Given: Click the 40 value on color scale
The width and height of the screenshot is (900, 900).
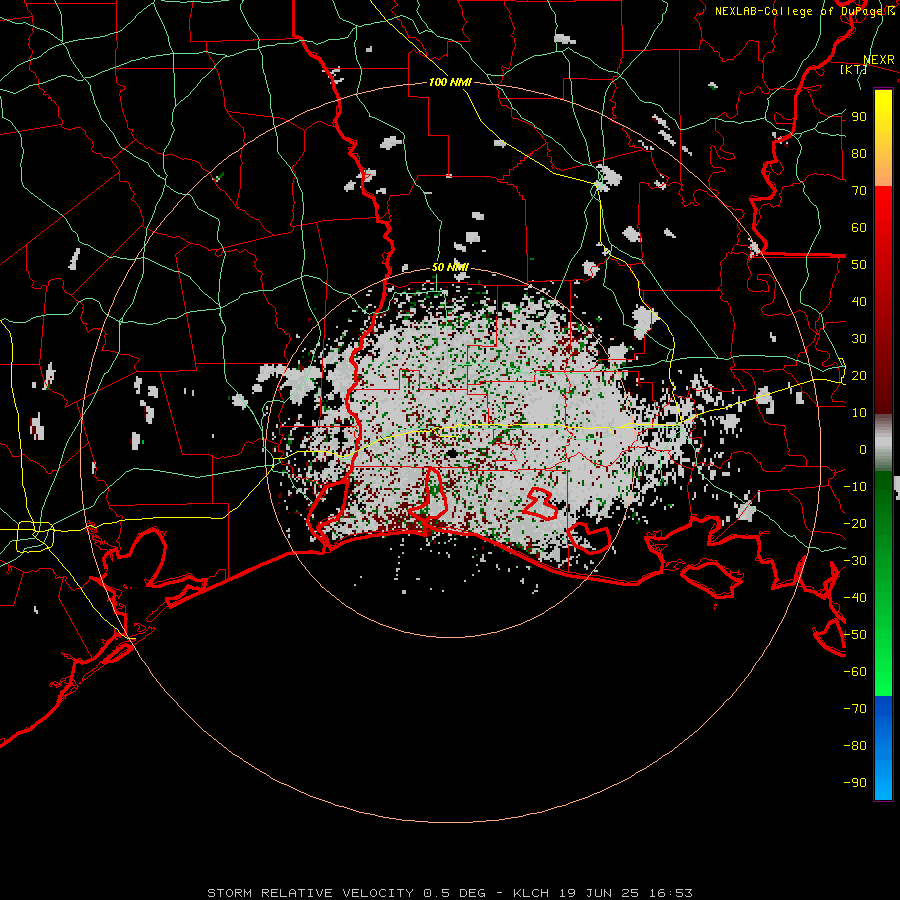Looking at the screenshot, I should tap(859, 301).
